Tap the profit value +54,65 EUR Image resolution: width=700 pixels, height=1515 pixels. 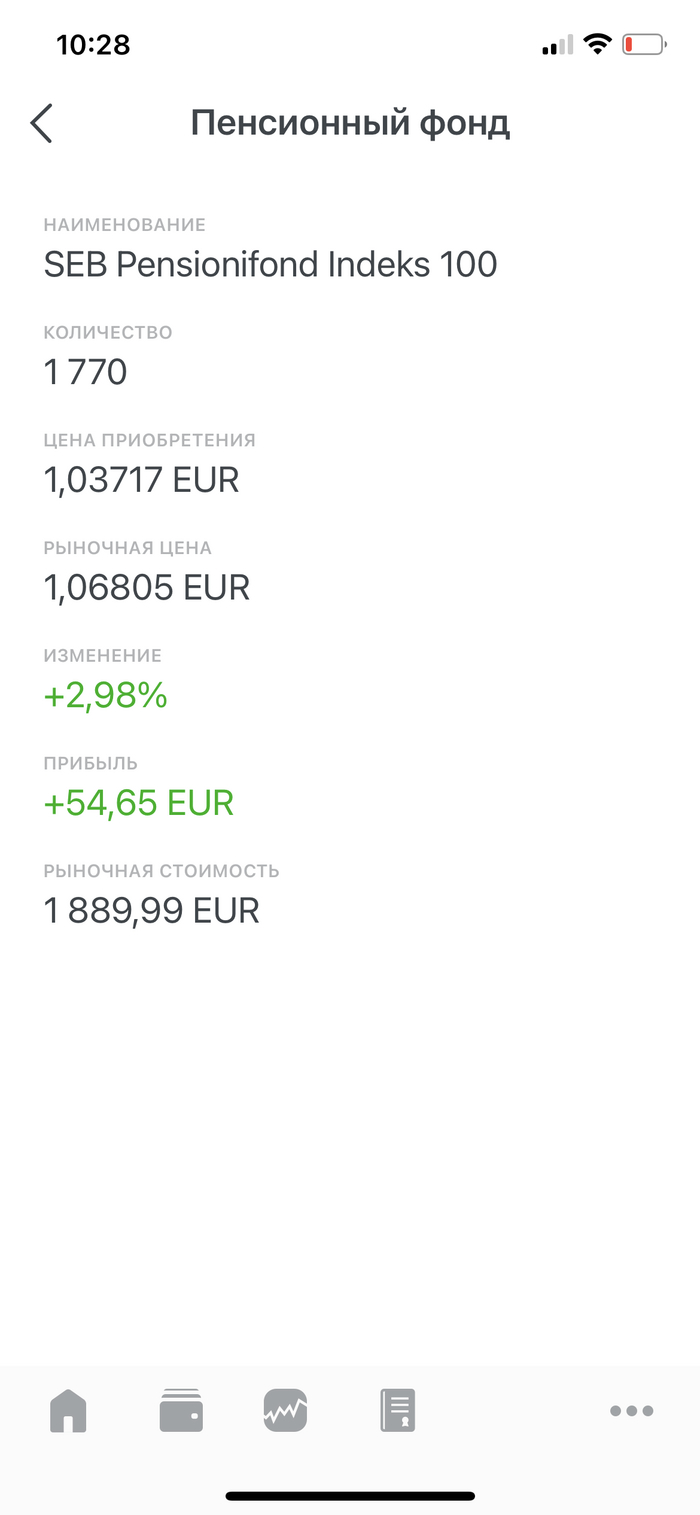138,803
